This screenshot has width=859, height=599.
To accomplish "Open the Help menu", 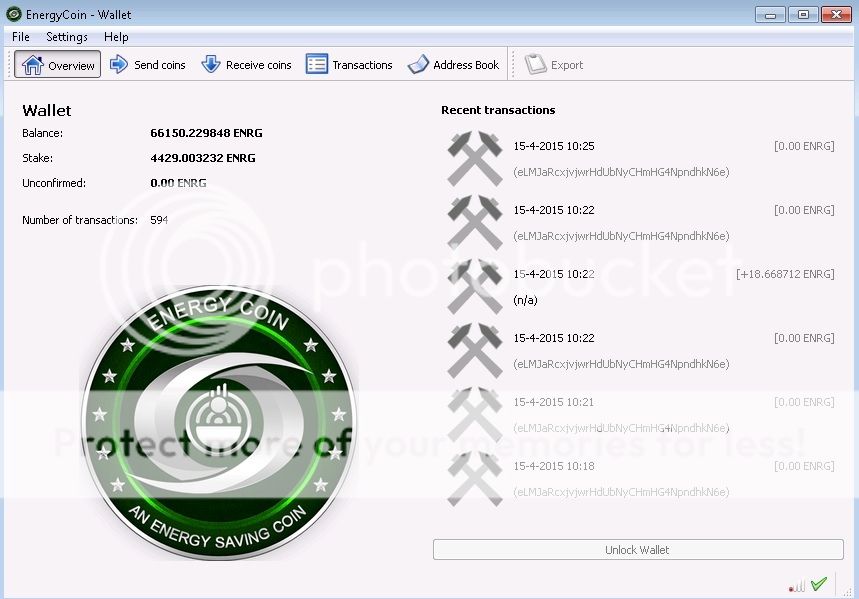I will point(116,37).
